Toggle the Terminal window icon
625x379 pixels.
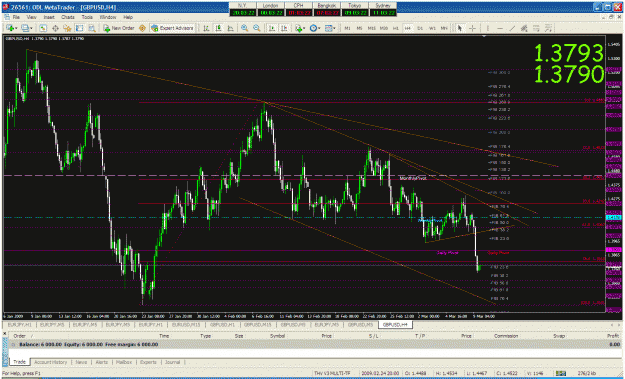pyautogui.click(x=79, y=28)
